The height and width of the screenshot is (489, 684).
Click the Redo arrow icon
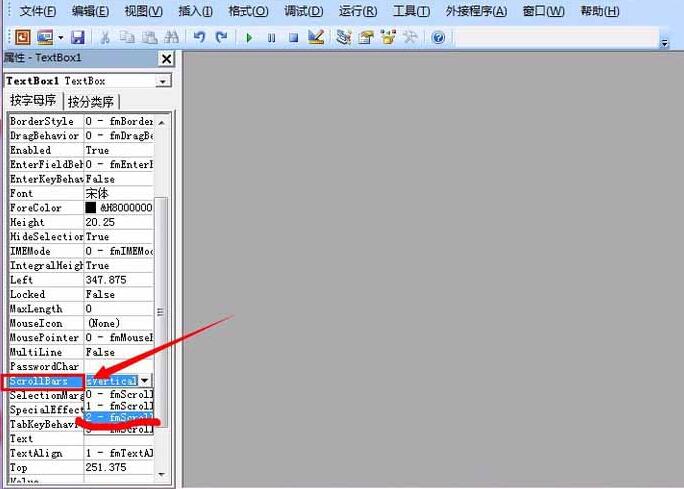tap(221, 37)
